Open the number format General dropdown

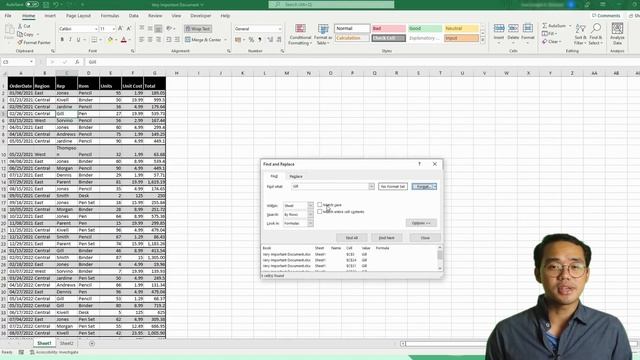click(x=280, y=29)
